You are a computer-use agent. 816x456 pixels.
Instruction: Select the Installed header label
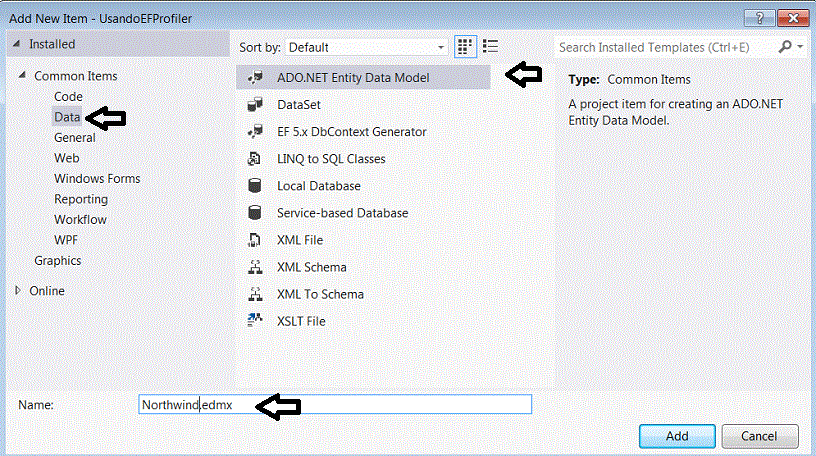coord(52,44)
